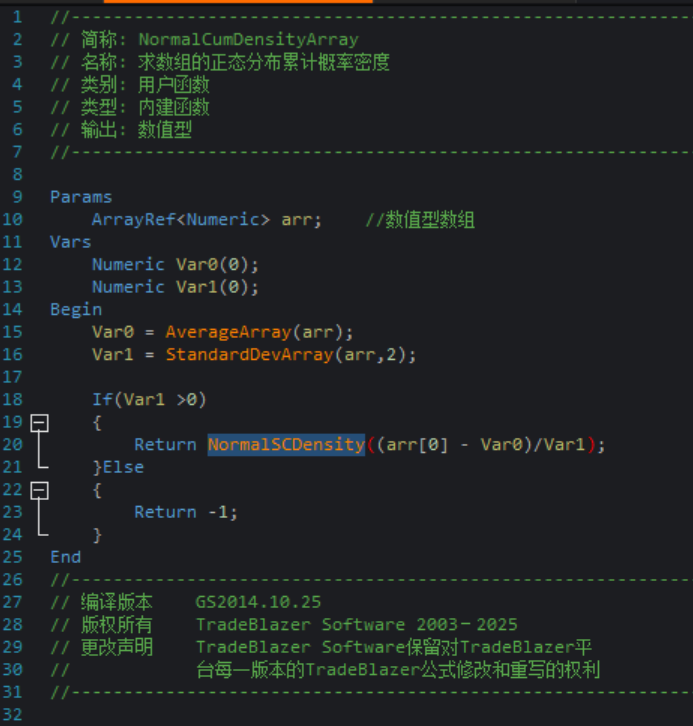Click the Begin keyword

(76, 310)
